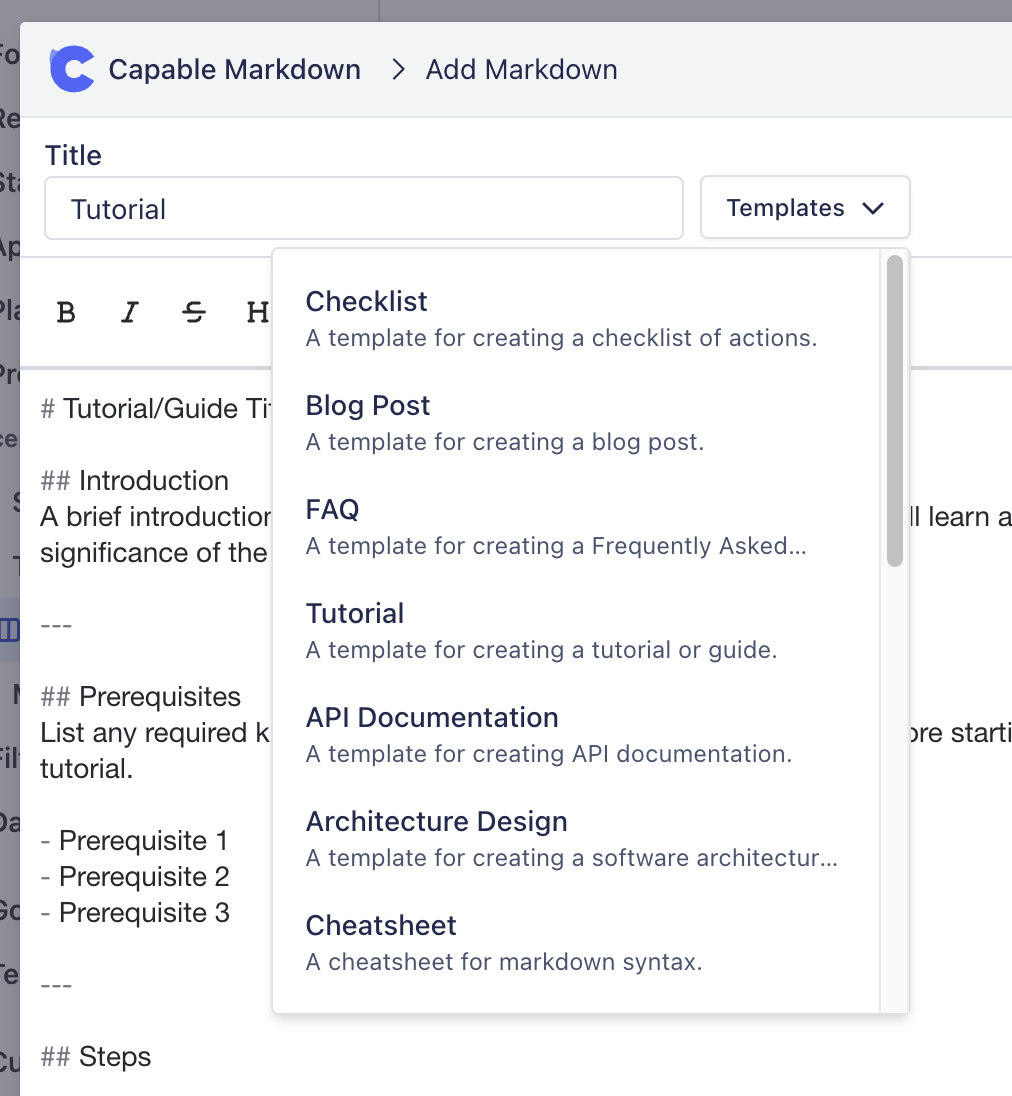
Task: Click the Add Markdown breadcrumb text
Action: pyautogui.click(x=521, y=70)
